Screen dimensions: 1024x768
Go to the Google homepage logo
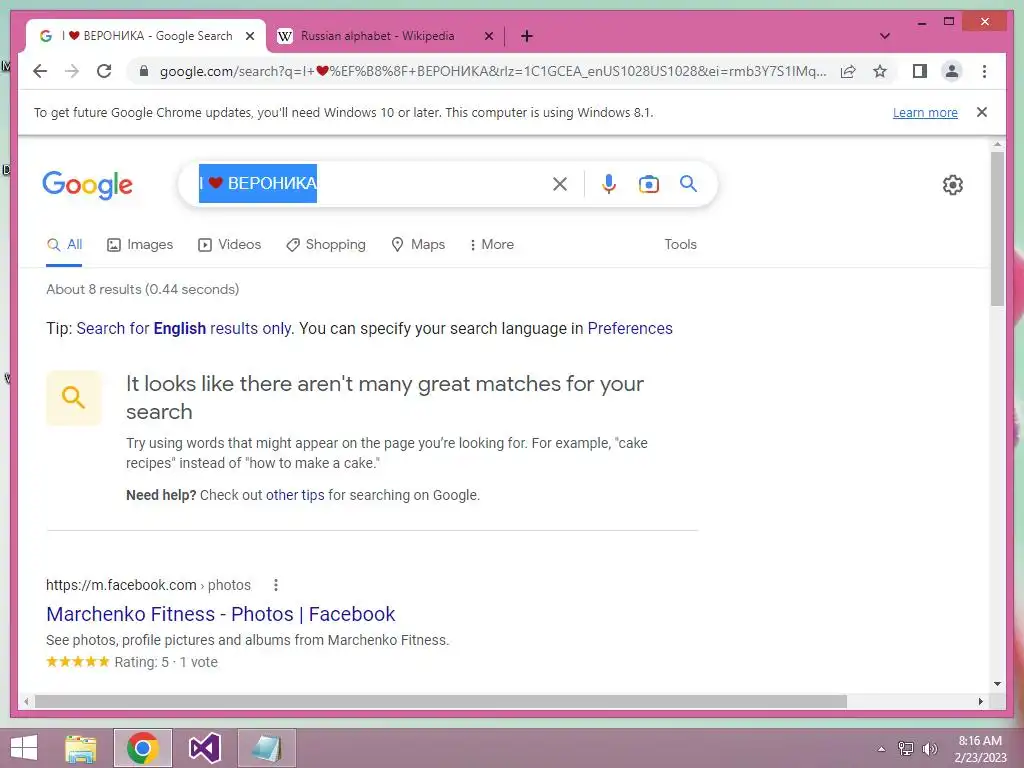88,185
